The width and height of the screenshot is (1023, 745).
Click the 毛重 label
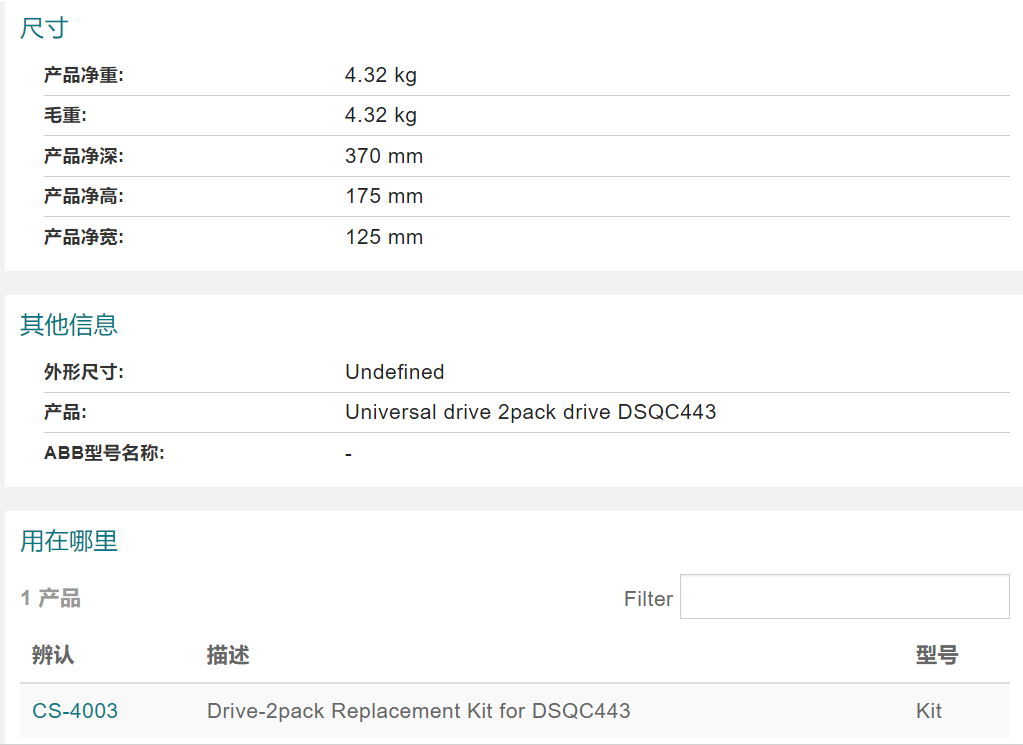click(x=65, y=115)
